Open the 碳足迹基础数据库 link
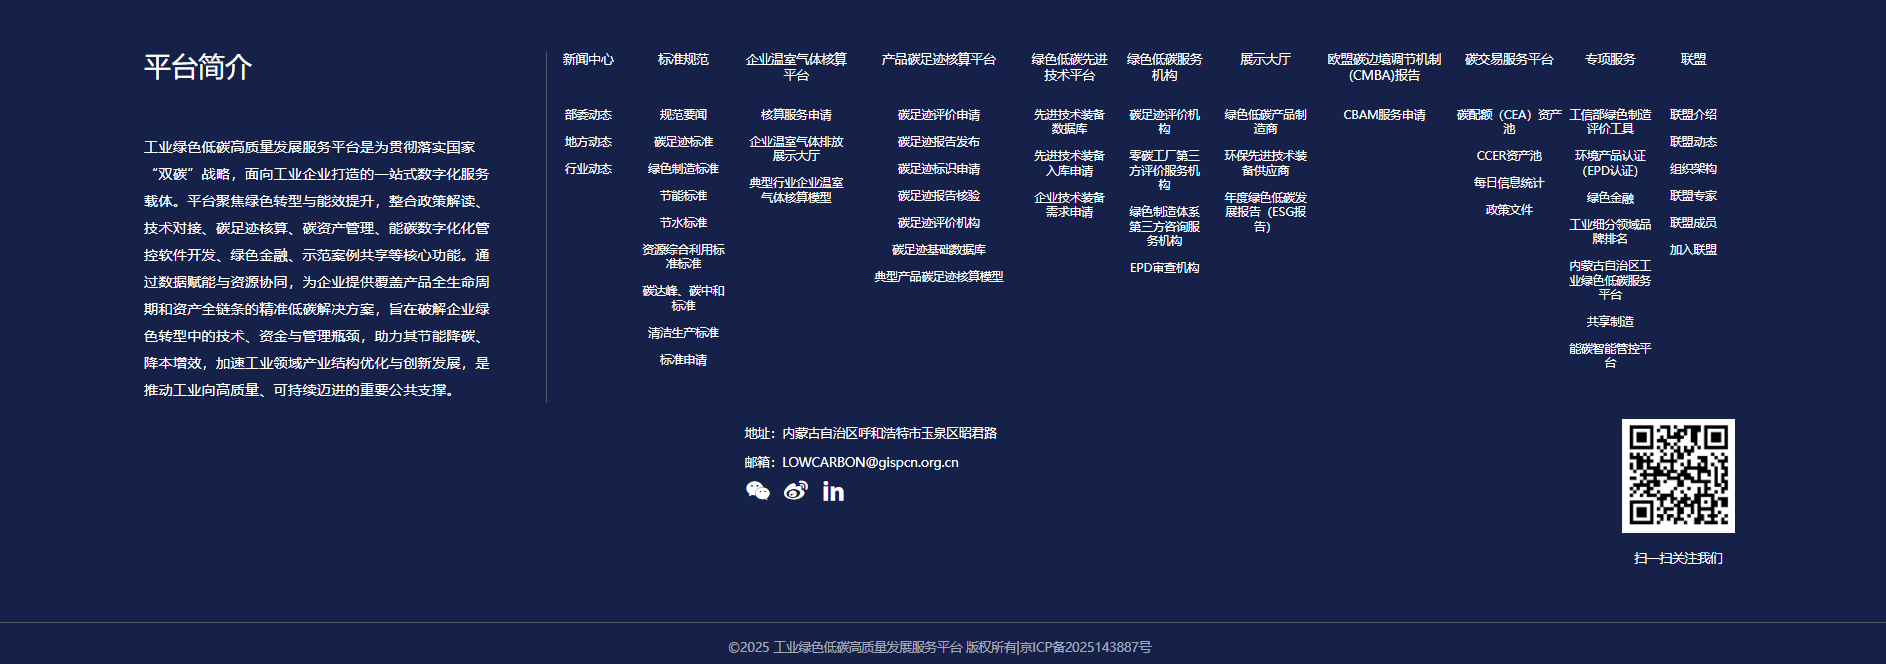 (x=938, y=250)
